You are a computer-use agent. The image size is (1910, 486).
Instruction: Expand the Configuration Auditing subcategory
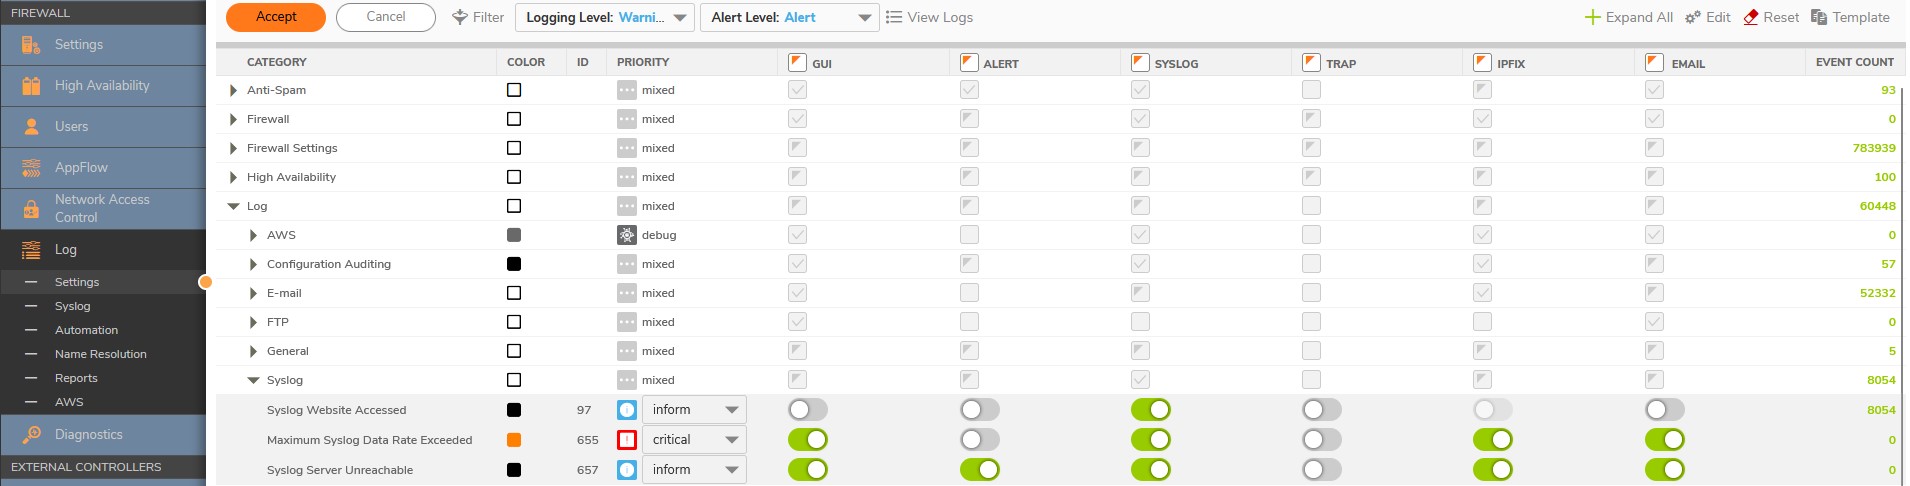coord(253,264)
